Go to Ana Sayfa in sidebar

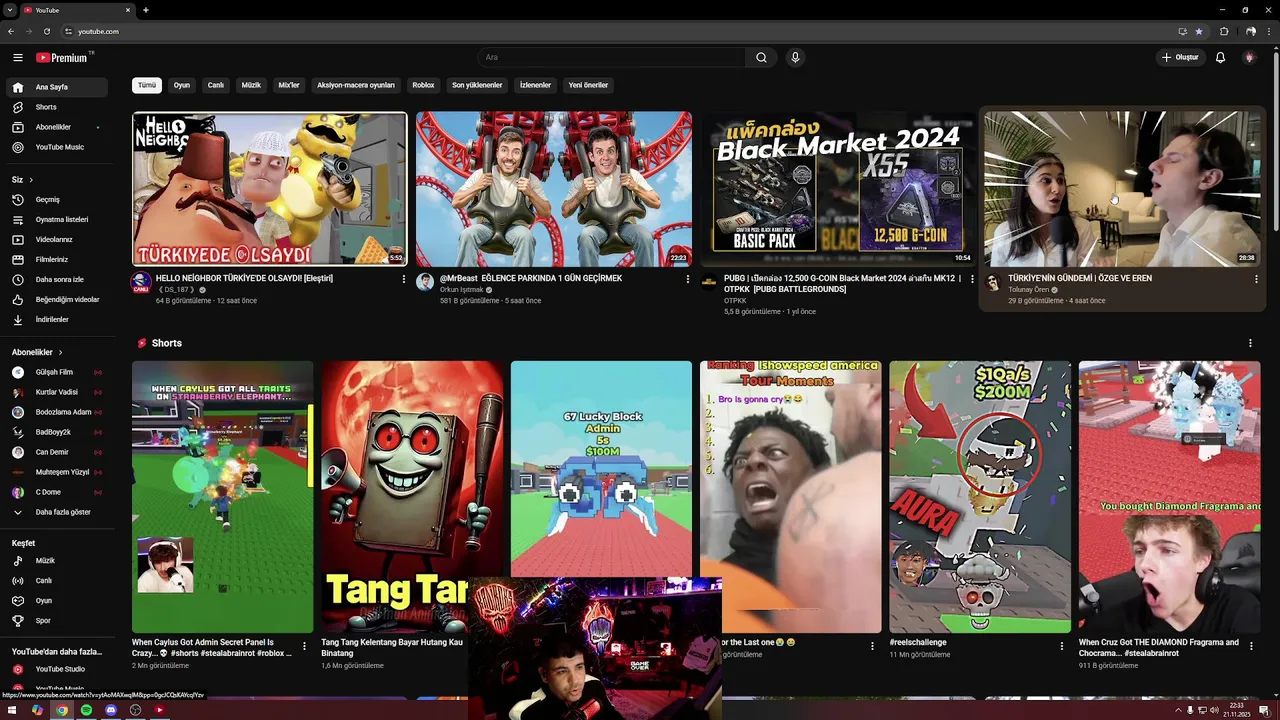click(x=56, y=87)
